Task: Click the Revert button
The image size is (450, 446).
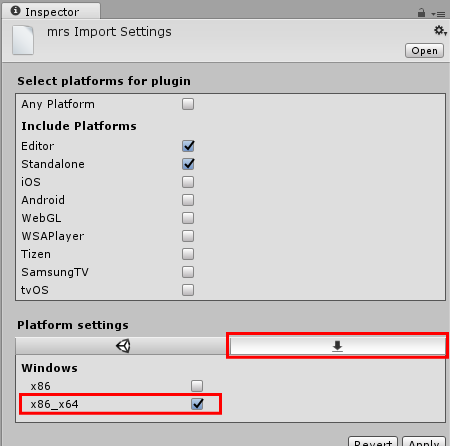Action: pos(373,441)
